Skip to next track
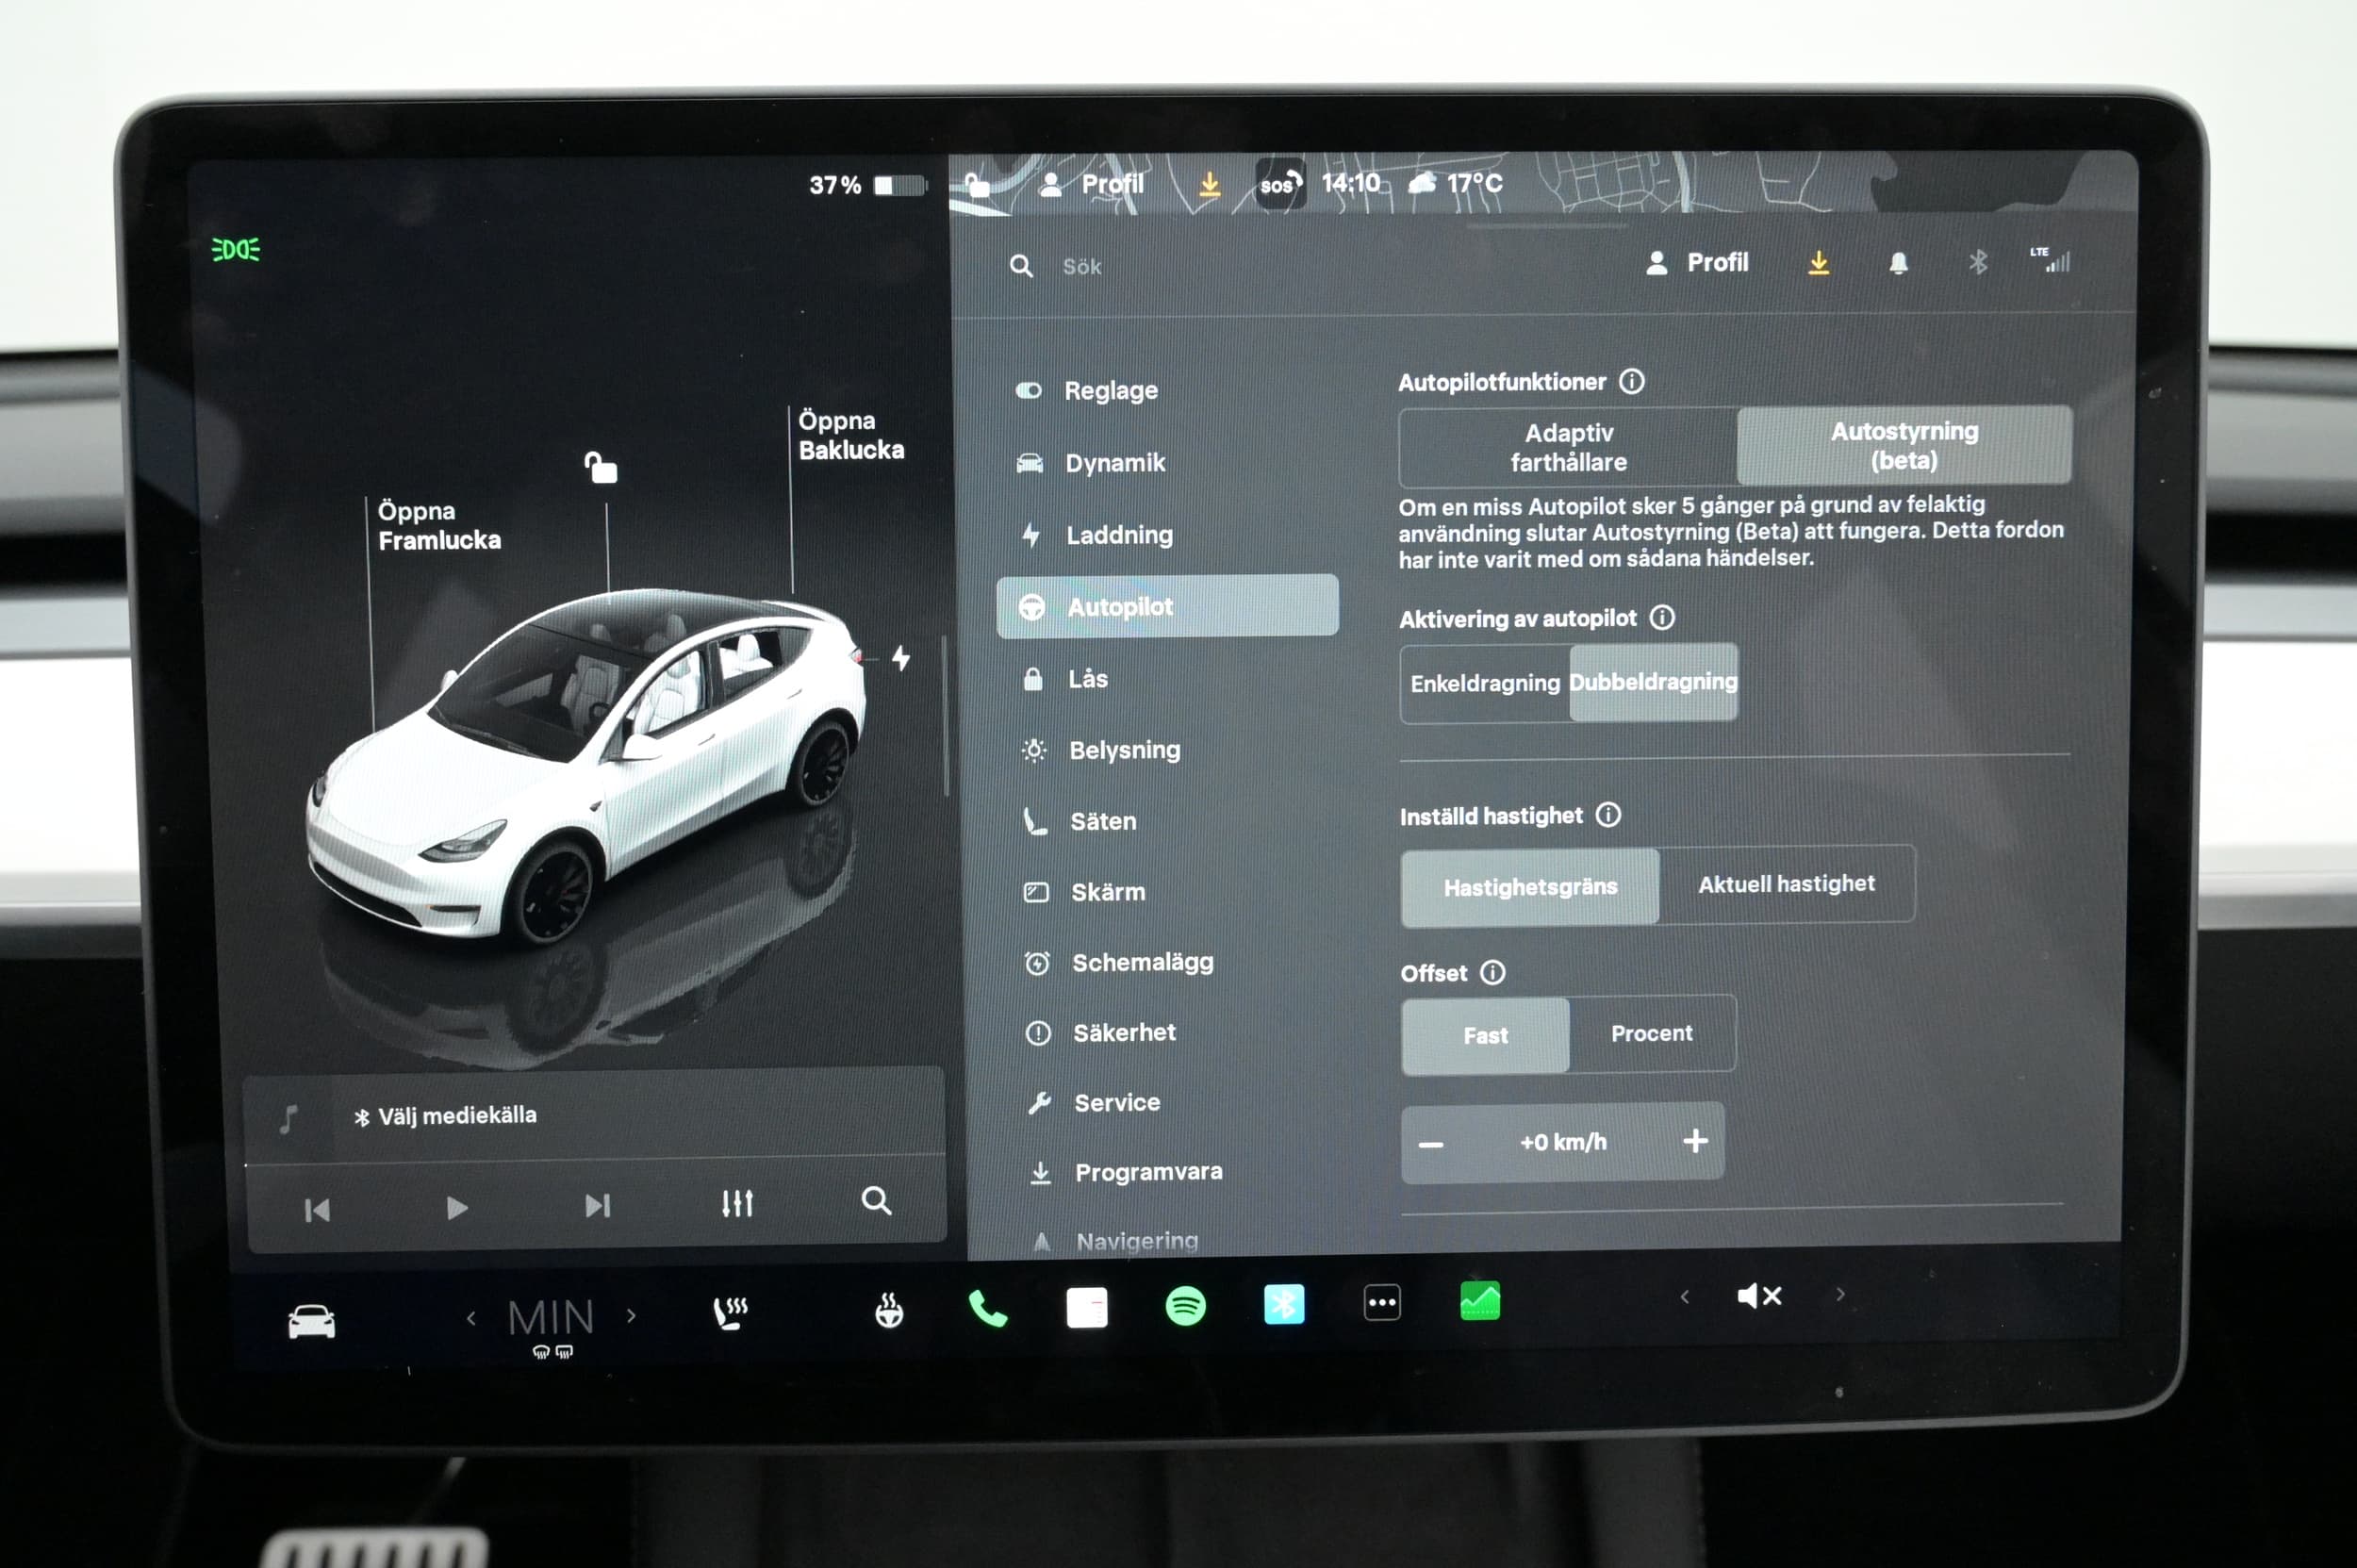Viewport: 2357px width, 1568px height. point(597,1206)
